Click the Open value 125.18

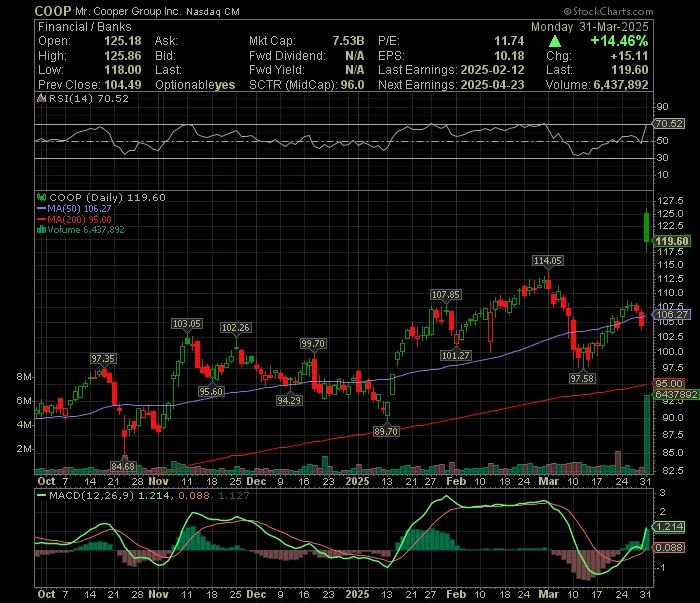[123, 41]
